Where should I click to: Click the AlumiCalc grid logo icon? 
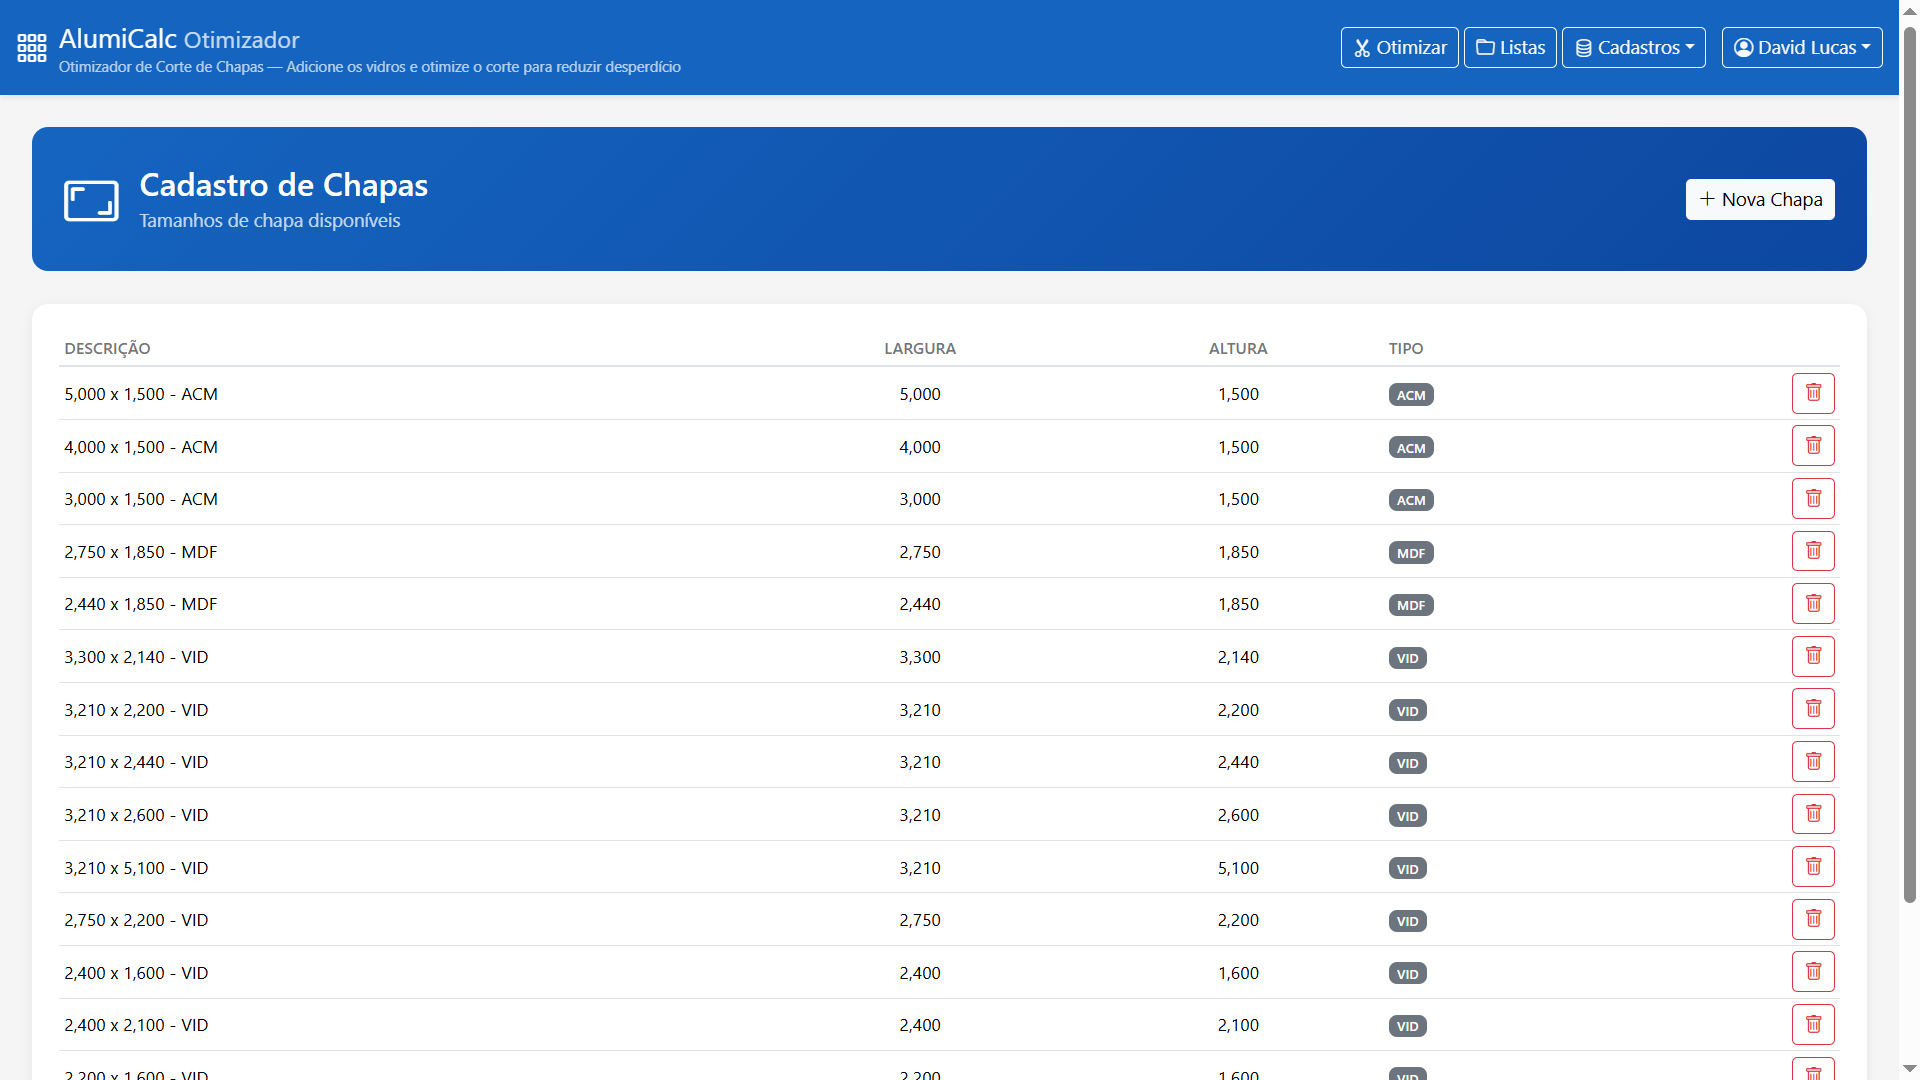point(32,47)
